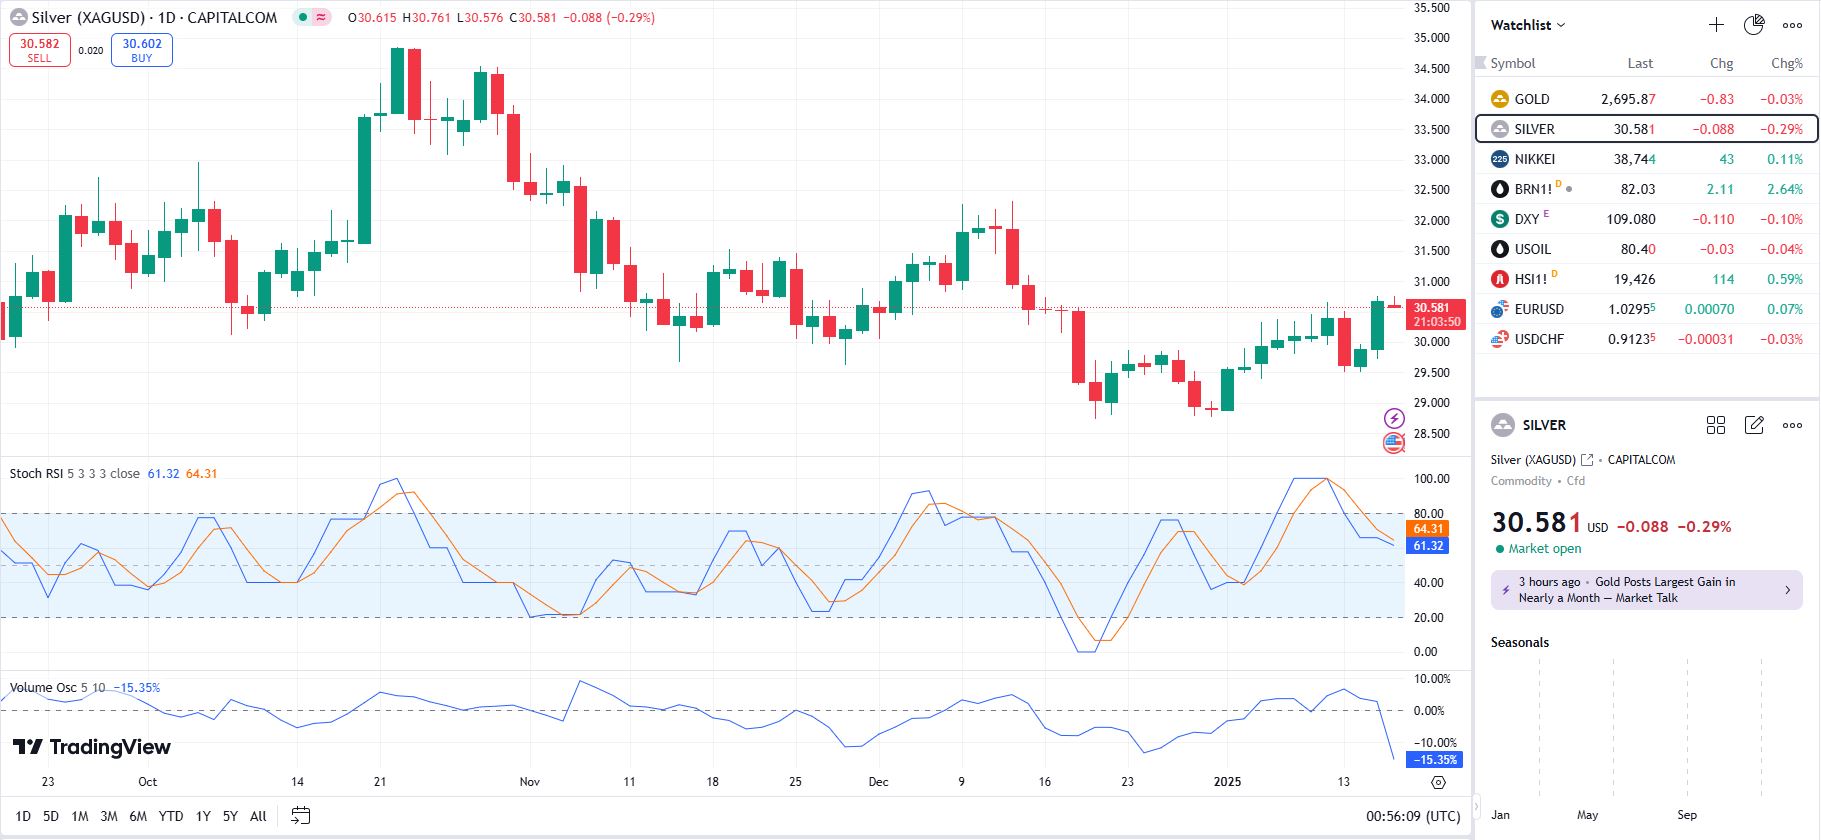Expand the Gold Posts Largest Gain news item

coord(1646,590)
